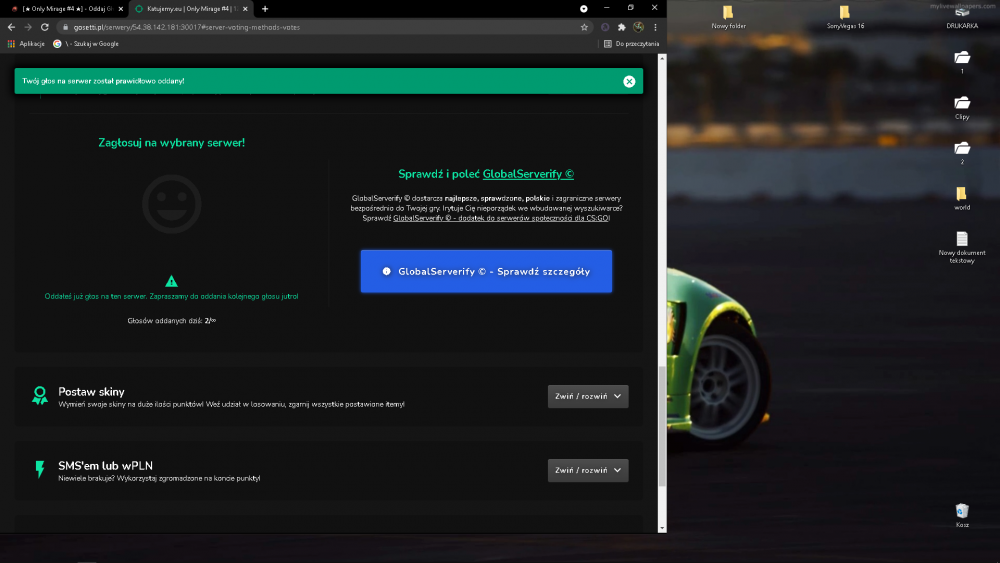Click the smiley face icon
Screen dimensions: 1000x563
(x=172, y=204)
